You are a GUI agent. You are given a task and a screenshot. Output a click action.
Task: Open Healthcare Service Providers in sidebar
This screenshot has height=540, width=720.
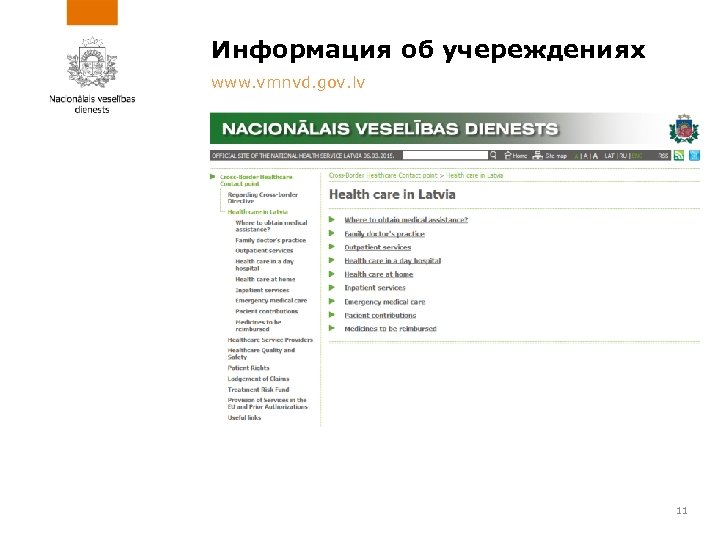270,340
